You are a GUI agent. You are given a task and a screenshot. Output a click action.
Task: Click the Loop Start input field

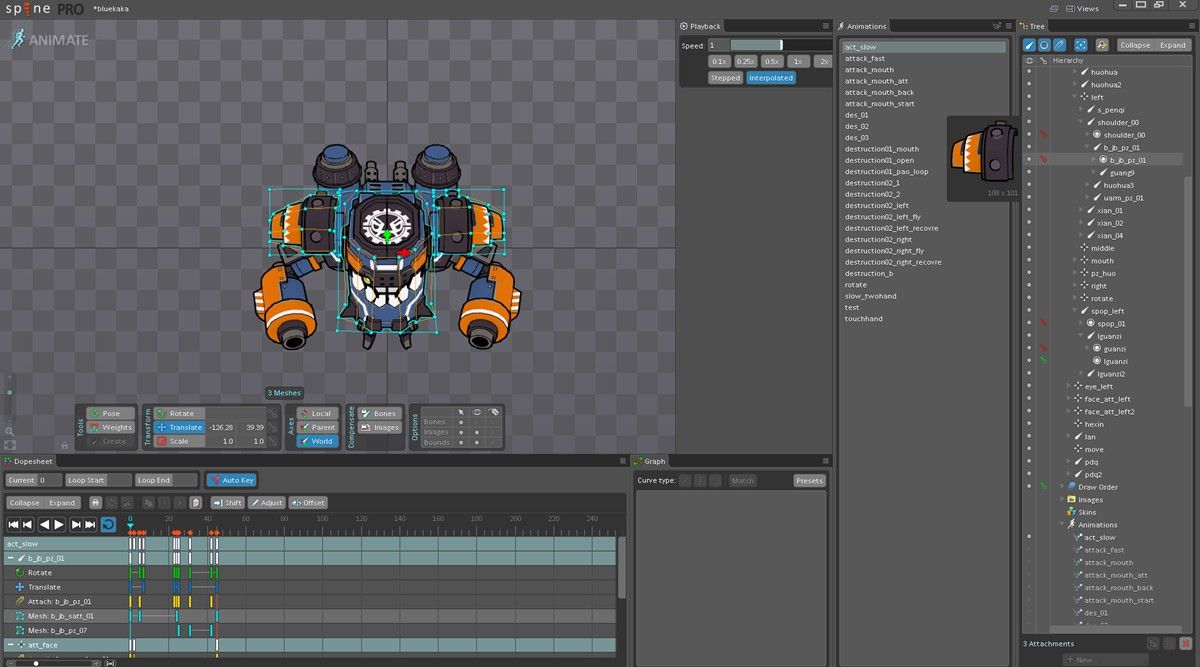point(98,480)
